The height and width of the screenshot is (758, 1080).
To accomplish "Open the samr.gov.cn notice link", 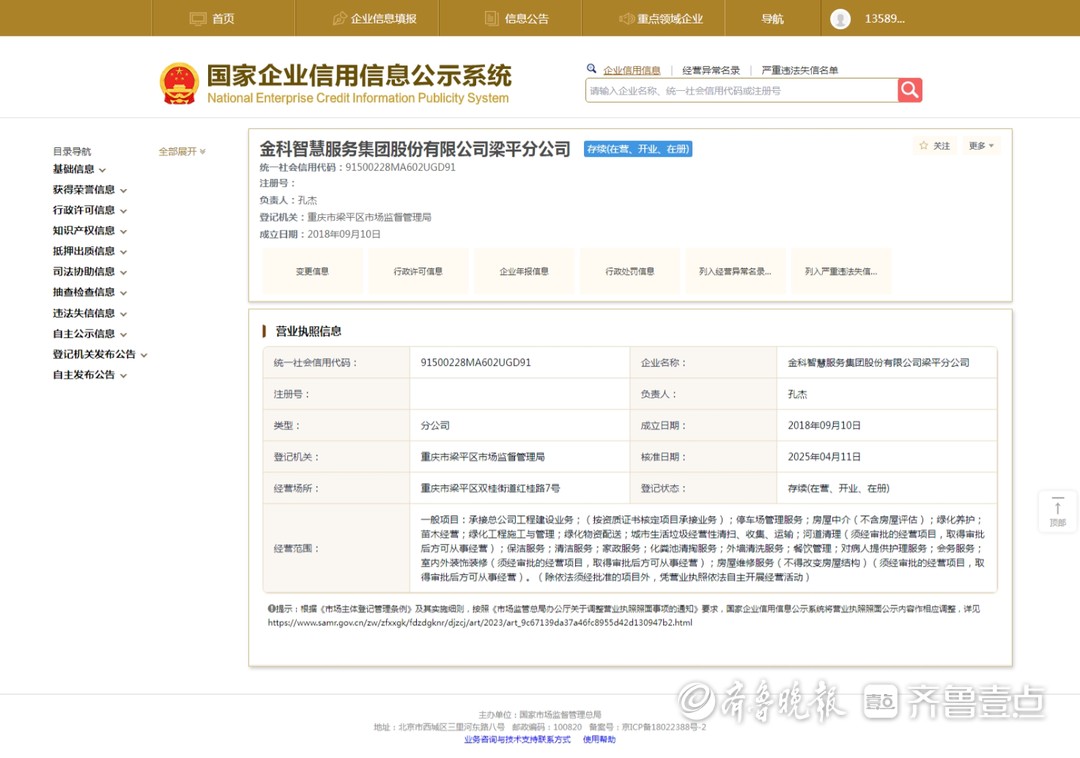I will [480, 622].
